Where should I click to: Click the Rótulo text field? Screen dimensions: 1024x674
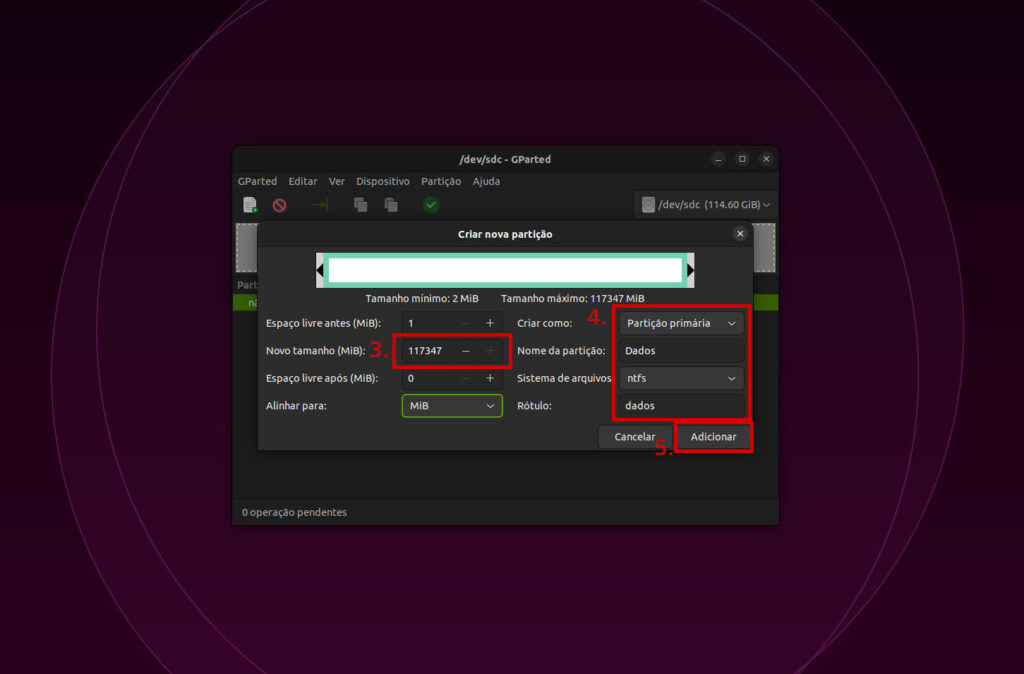(681, 406)
